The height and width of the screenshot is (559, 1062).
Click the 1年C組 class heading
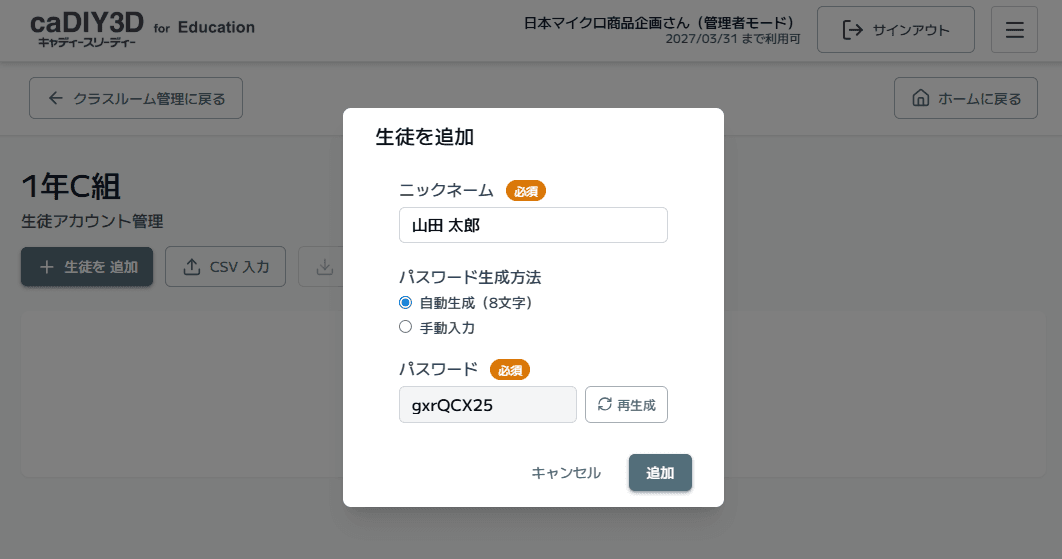(x=70, y=186)
